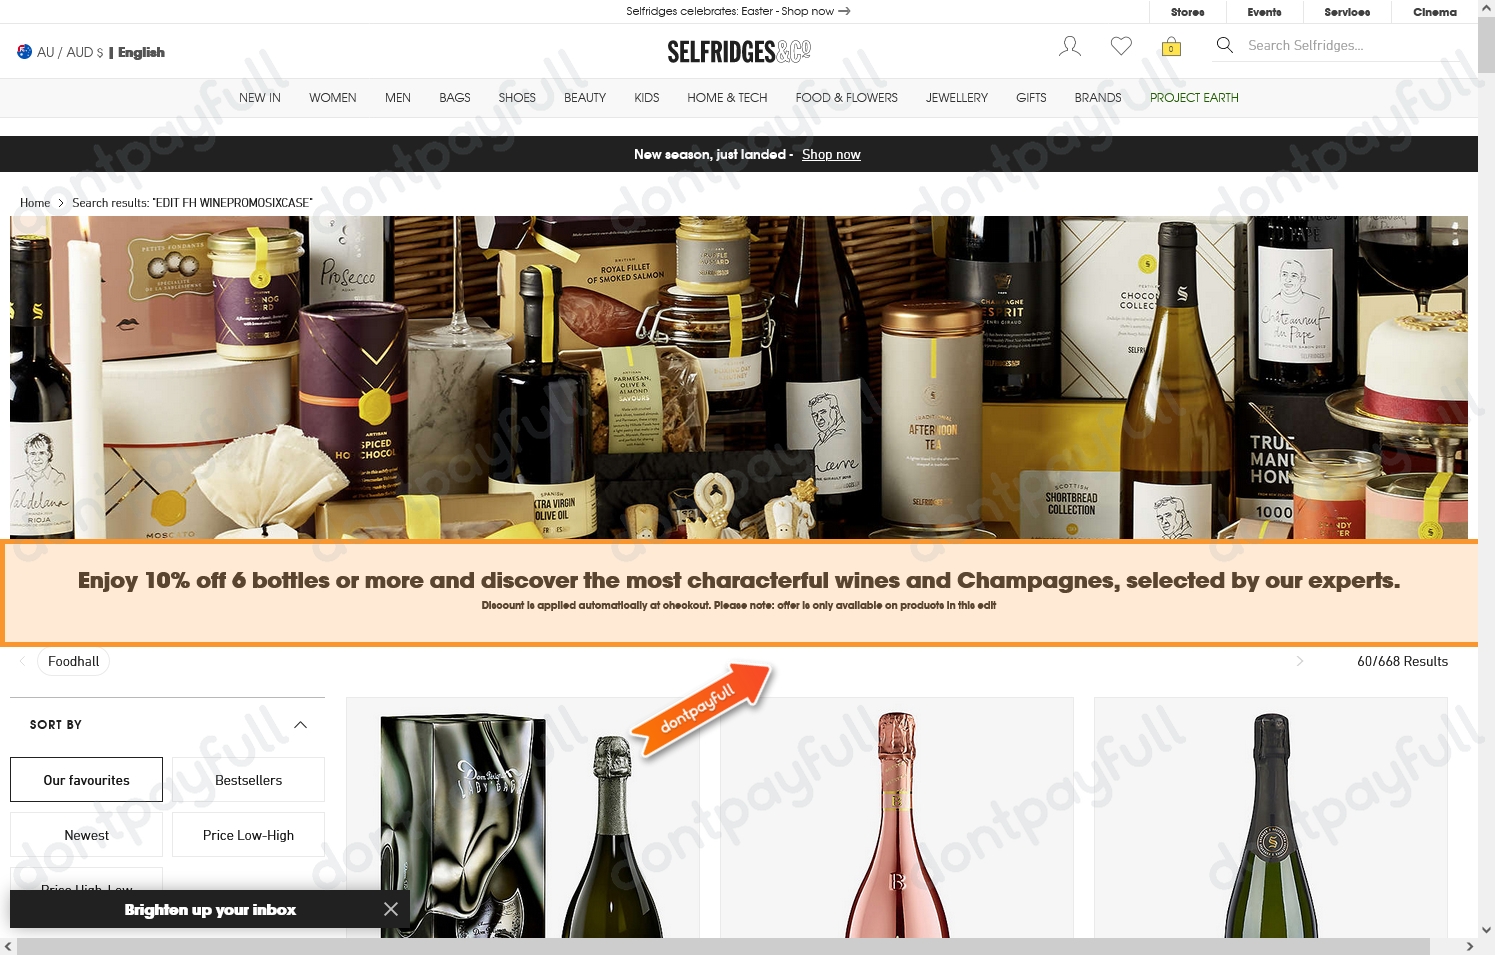Open the Gifts menu

pyautogui.click(x=1031, y=98)
